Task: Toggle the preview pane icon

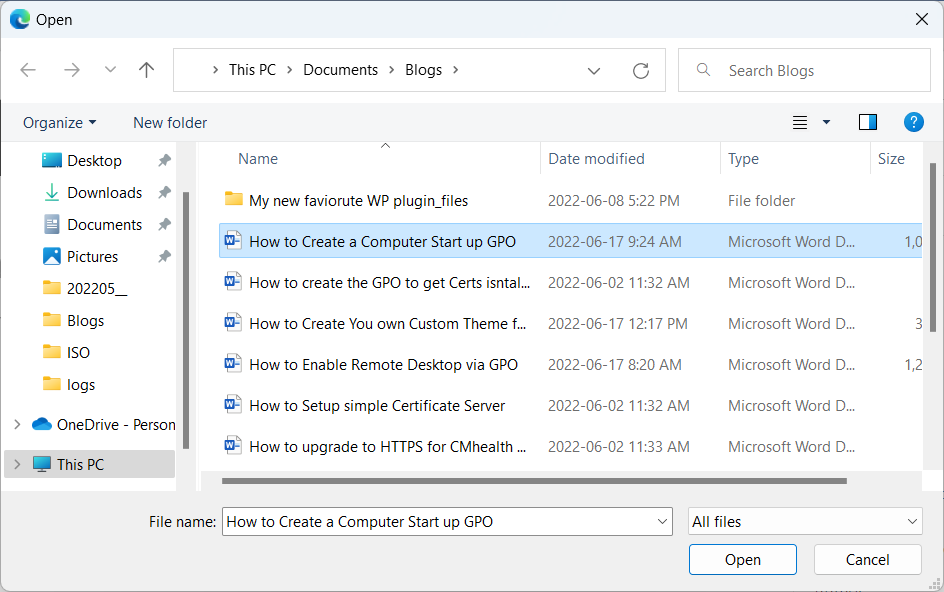Action: [x=868, y=122]
